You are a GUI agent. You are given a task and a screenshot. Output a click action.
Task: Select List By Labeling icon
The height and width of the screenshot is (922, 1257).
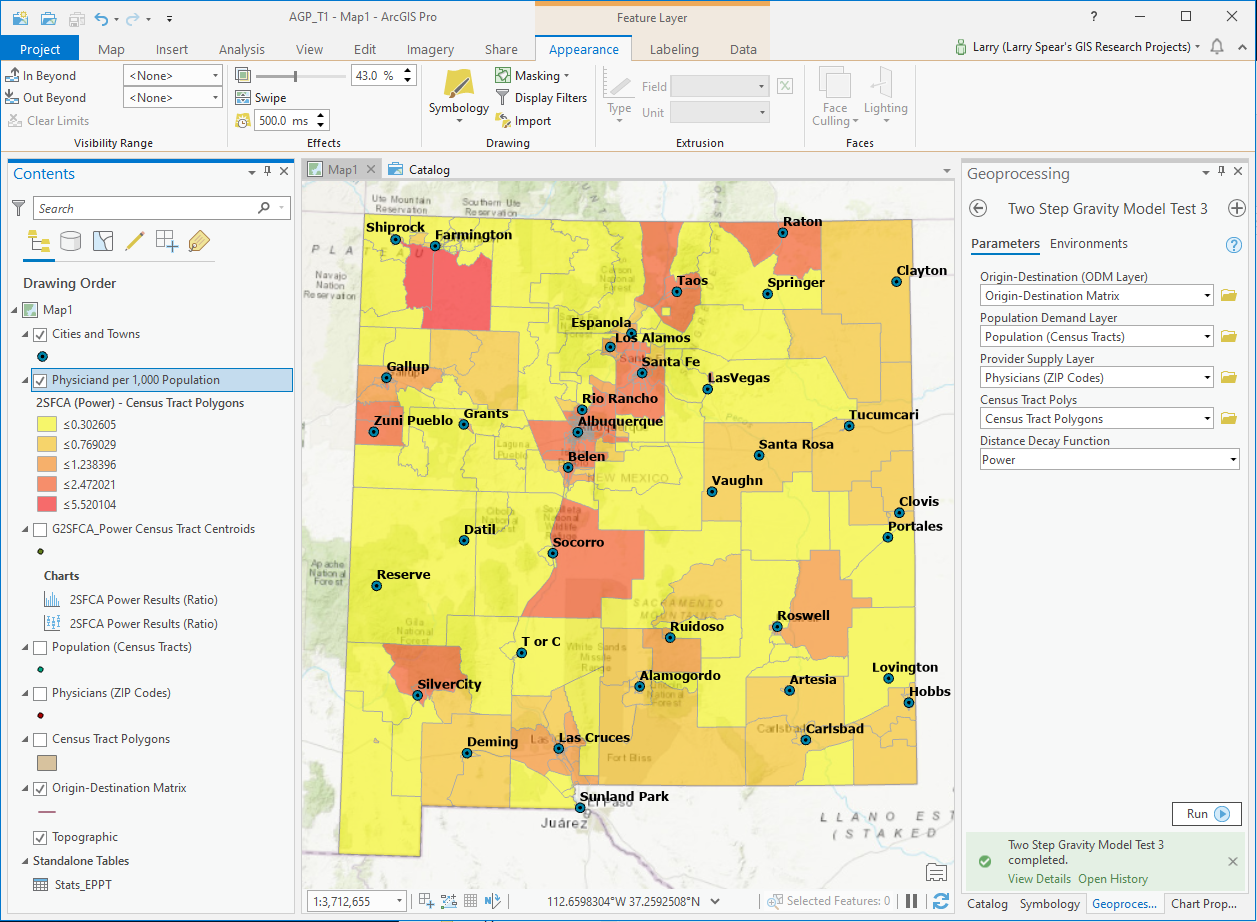coord(199,240)
